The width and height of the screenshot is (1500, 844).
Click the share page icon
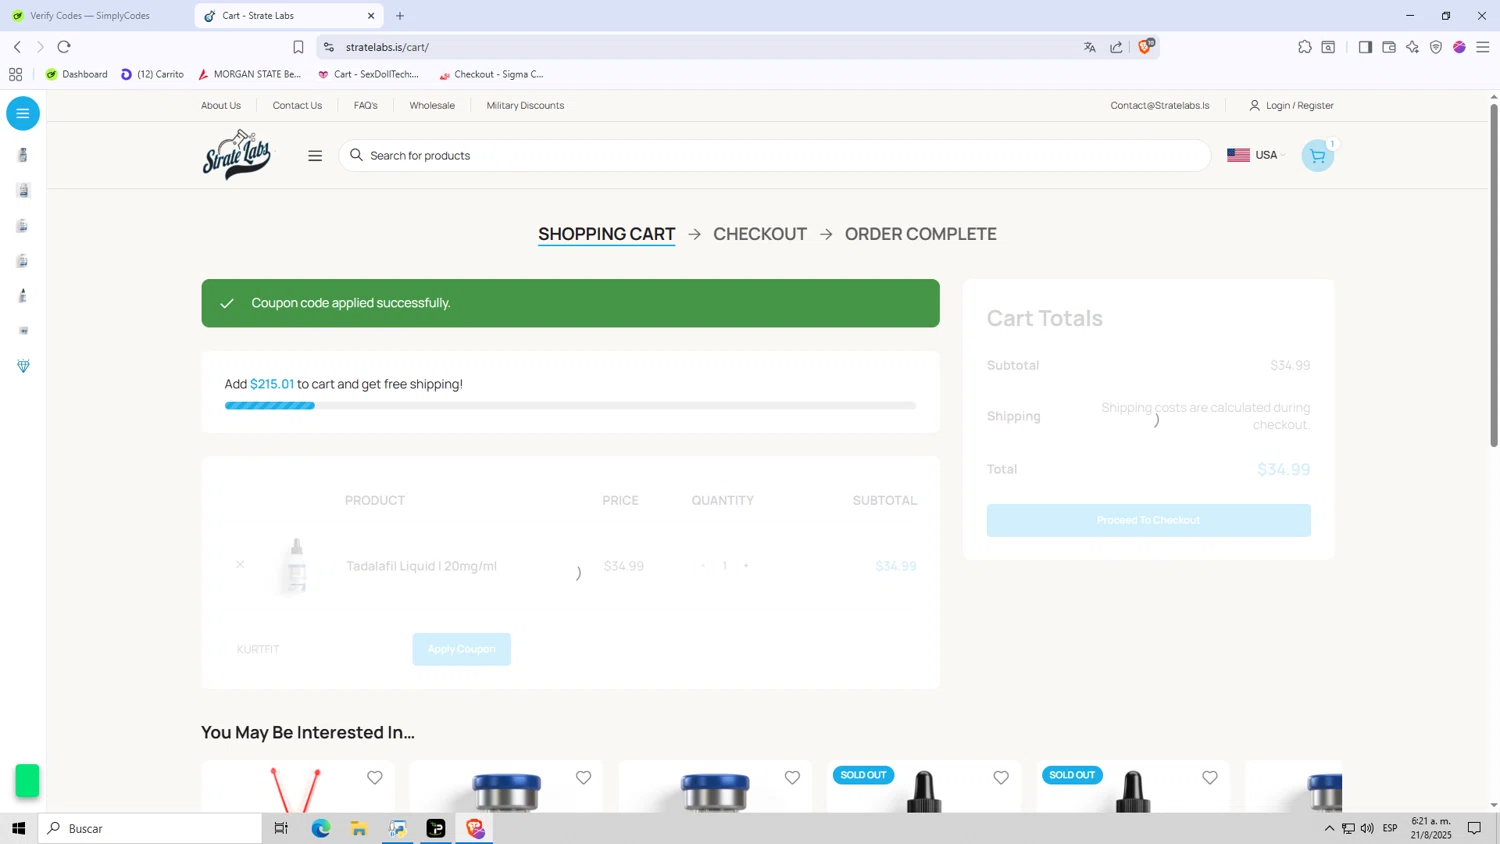tap(1116, 47)
